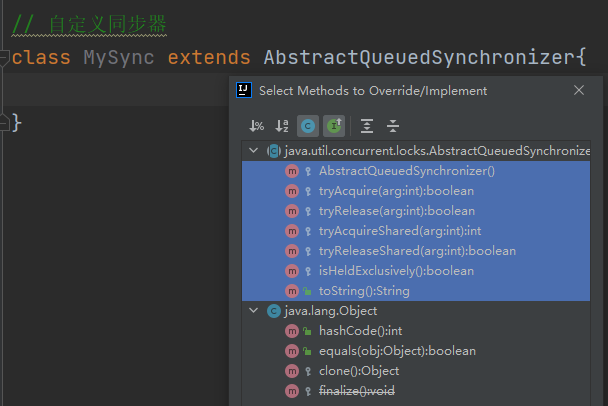Sort methods alphabetically

pyautogui.click(x=282, y=126)
